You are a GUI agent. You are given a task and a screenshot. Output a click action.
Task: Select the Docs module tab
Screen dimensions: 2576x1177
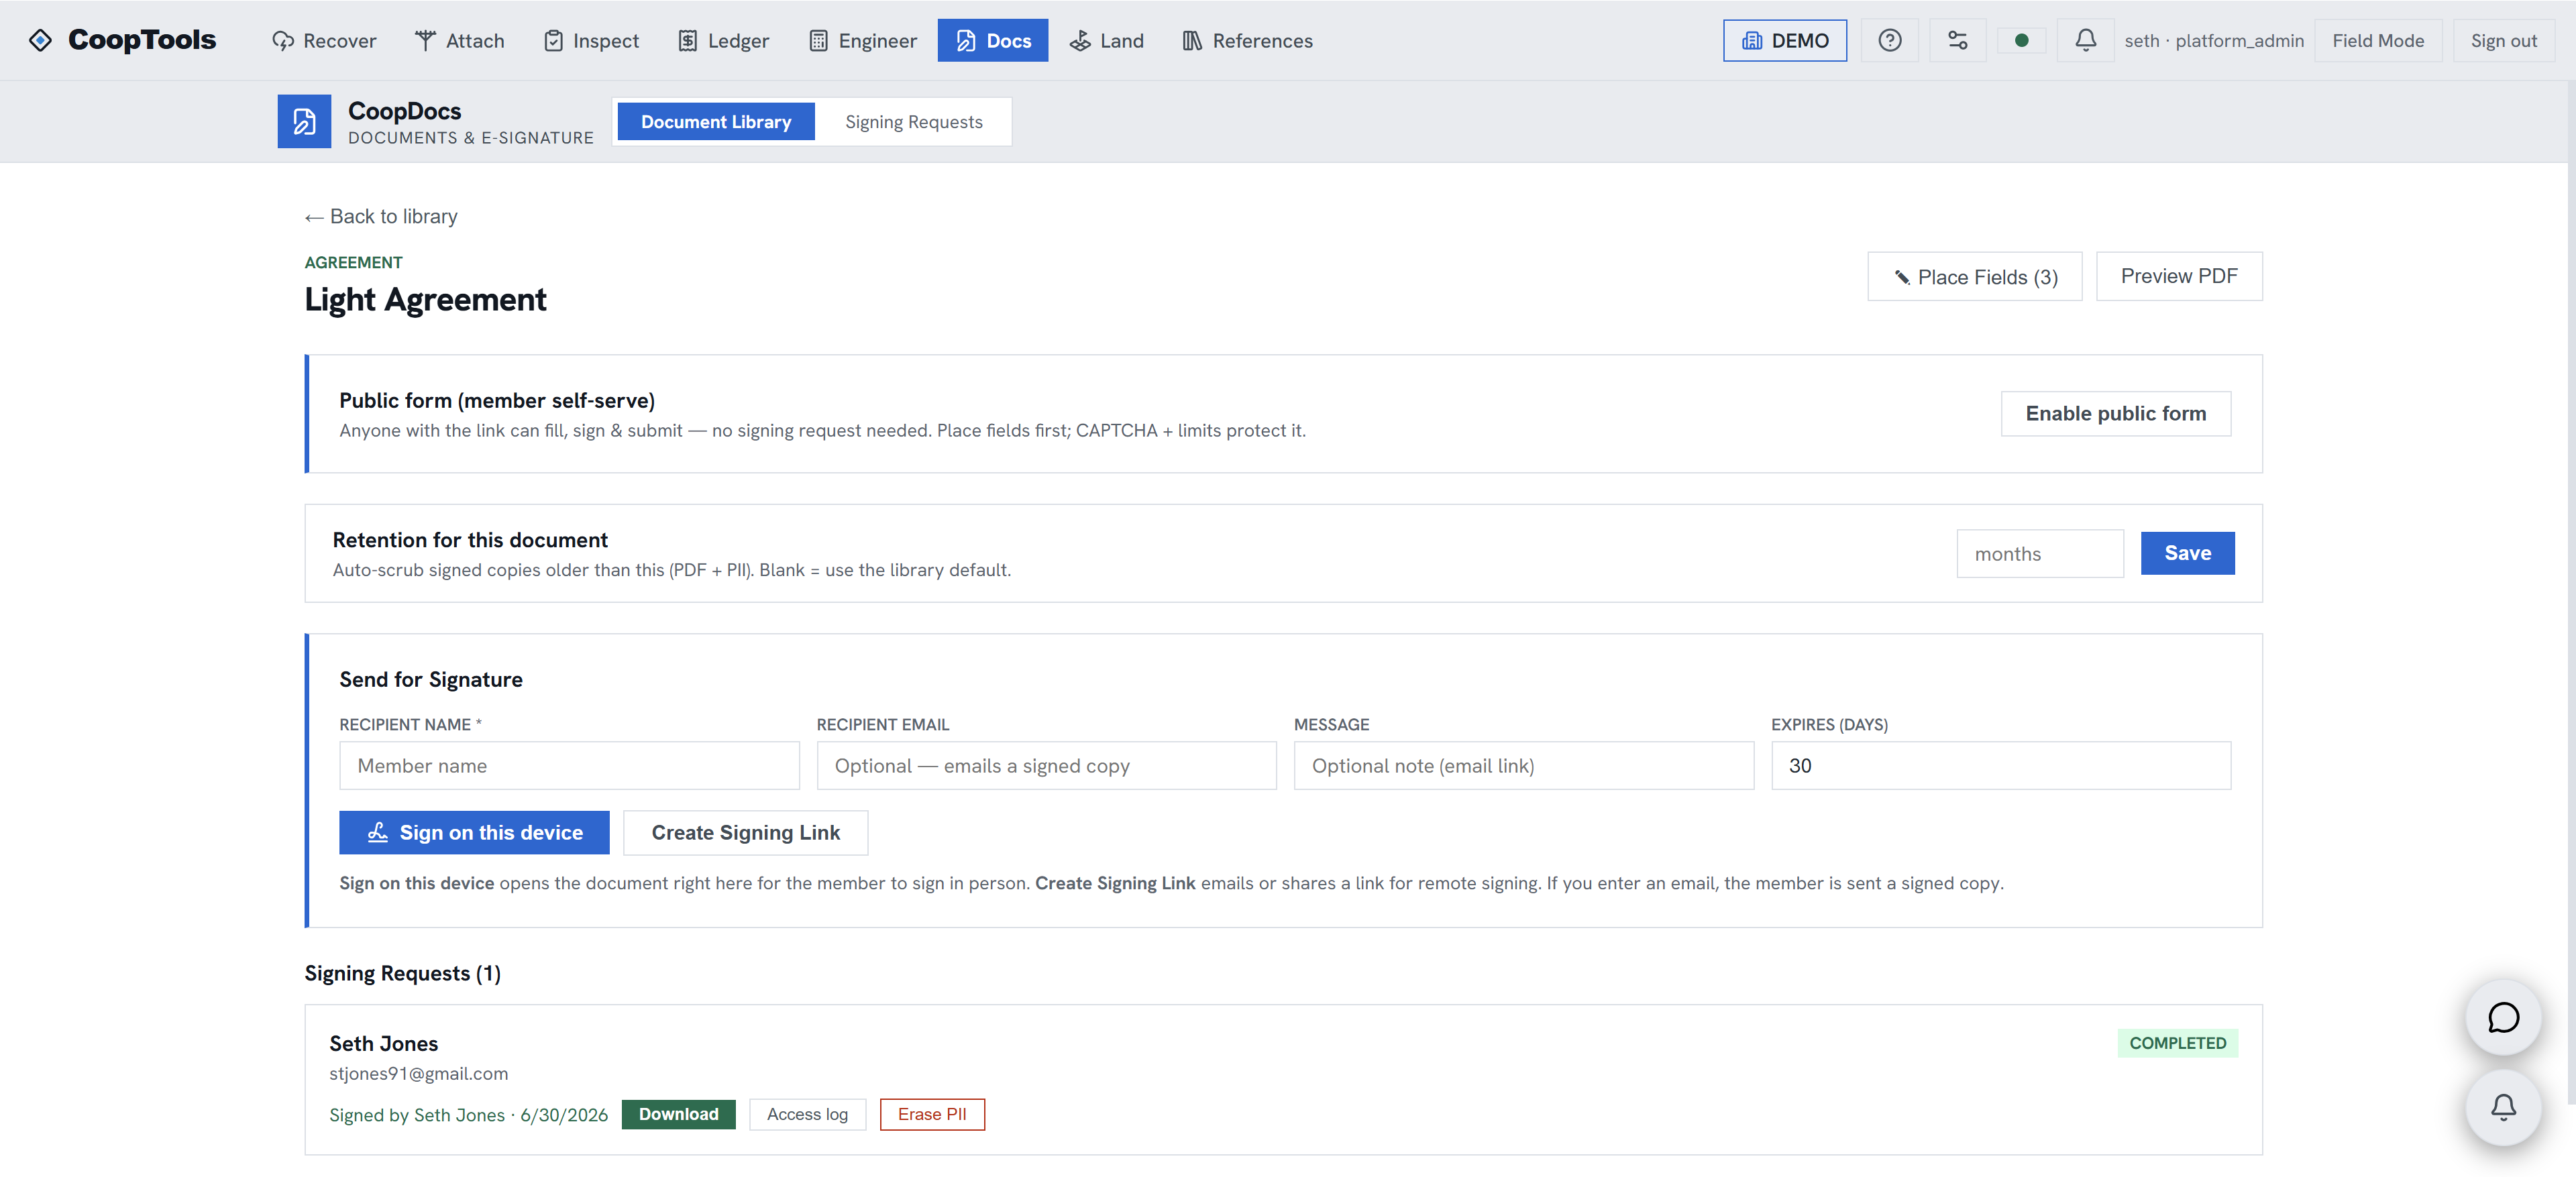(x=993, y=41)
